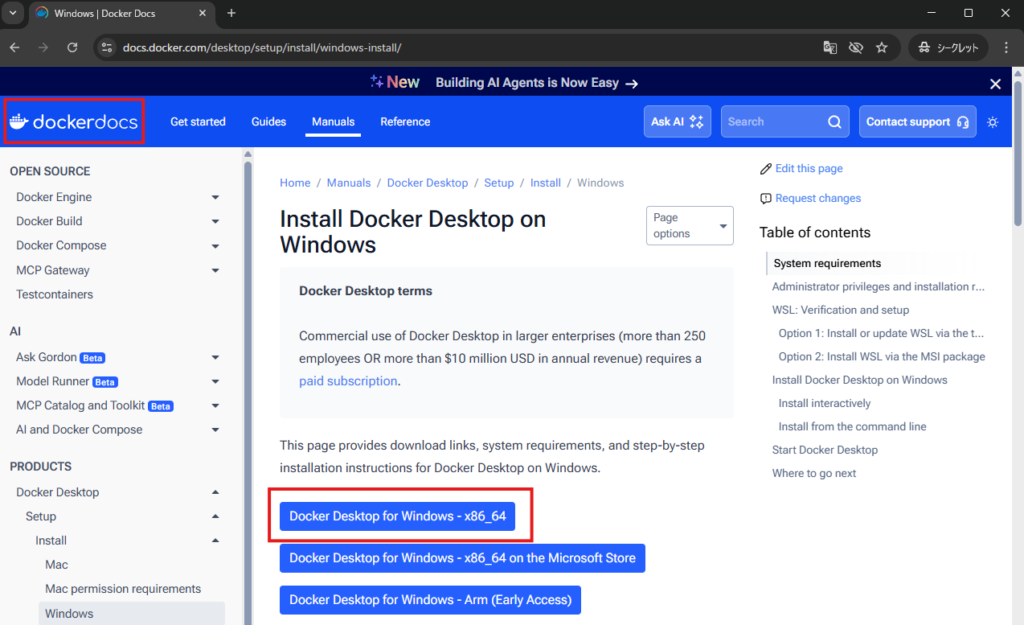Expand AI and Docker Compose section arrow
The height and width of the screenshot is (625, 1024).
(x=215, y=430)
